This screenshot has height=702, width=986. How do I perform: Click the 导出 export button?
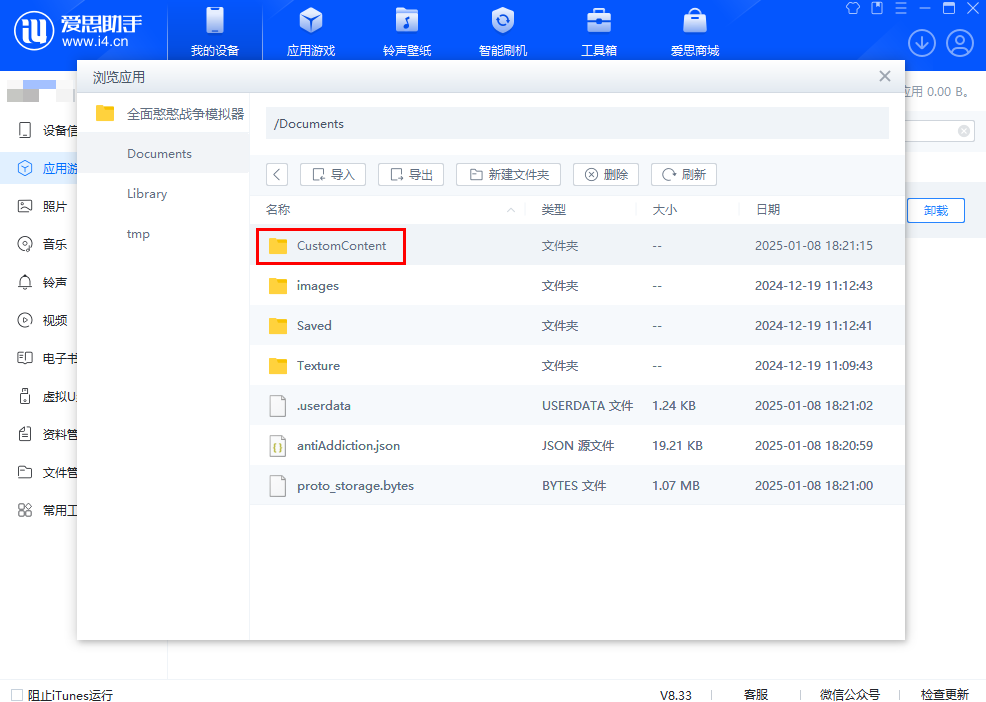(411, 174)
